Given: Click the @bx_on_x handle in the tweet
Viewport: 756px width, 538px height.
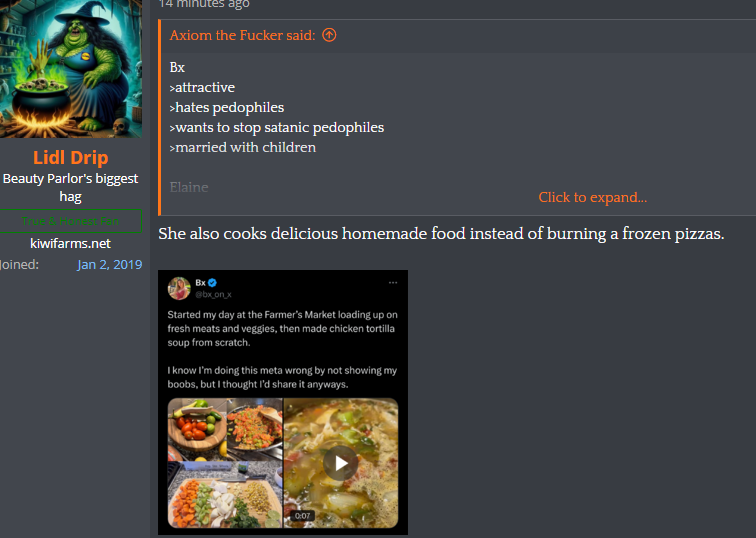Looking at the screenshot, I should pos(213,294).
